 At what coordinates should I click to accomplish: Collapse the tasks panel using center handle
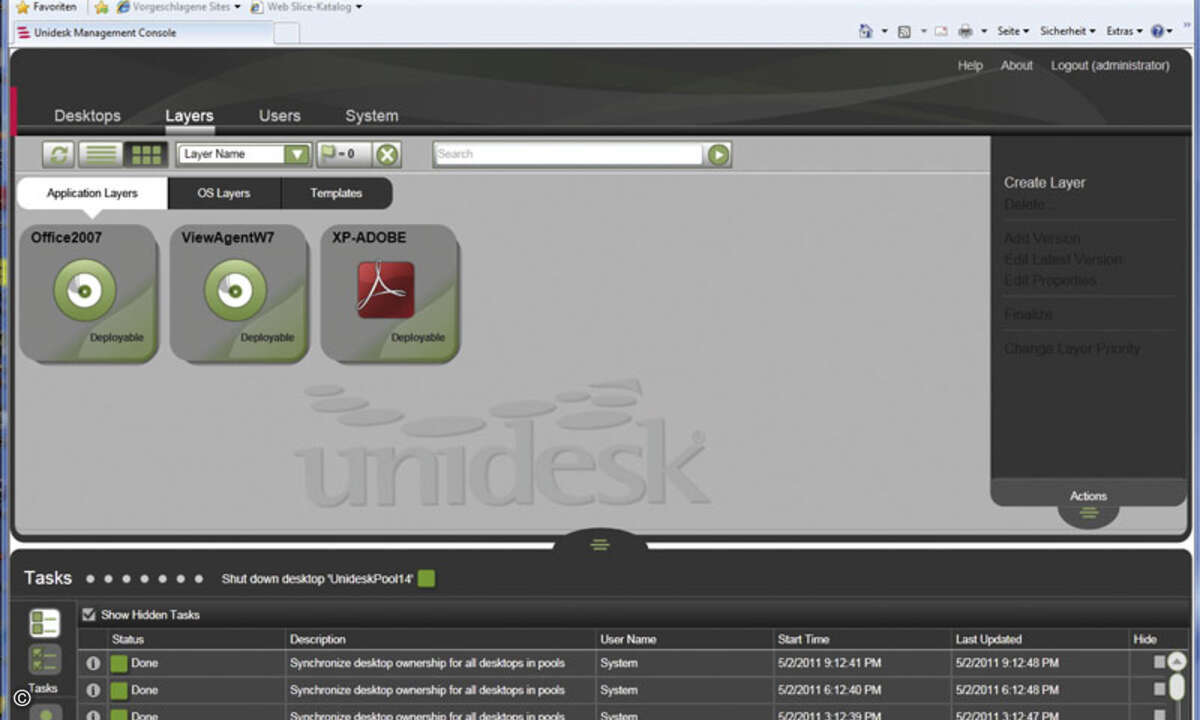[x=600, y=544]
